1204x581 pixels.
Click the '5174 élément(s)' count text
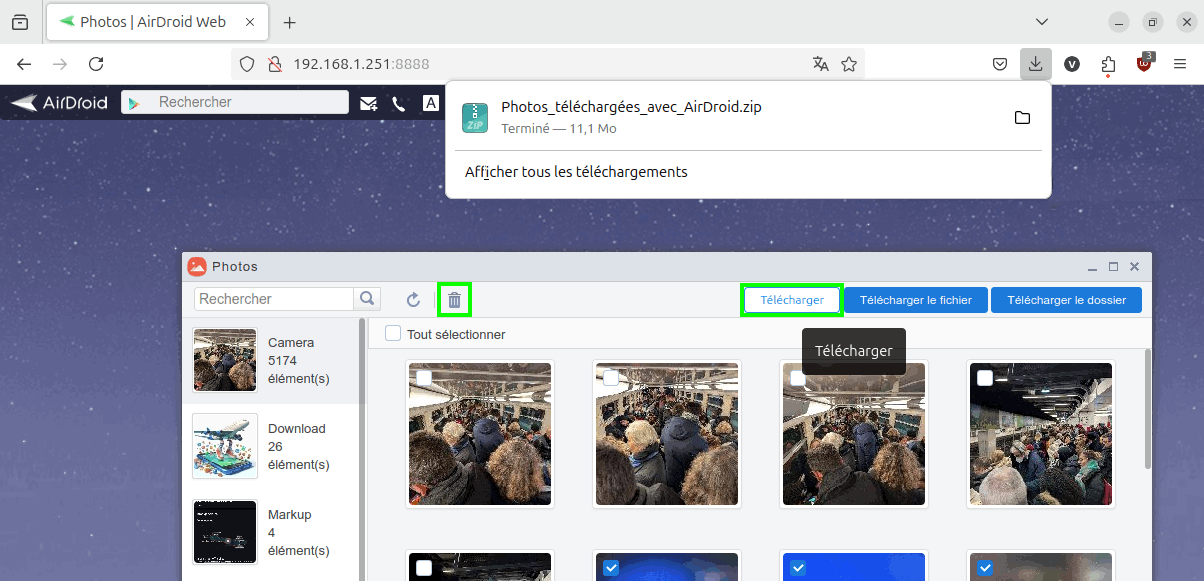tap(298, 370)
